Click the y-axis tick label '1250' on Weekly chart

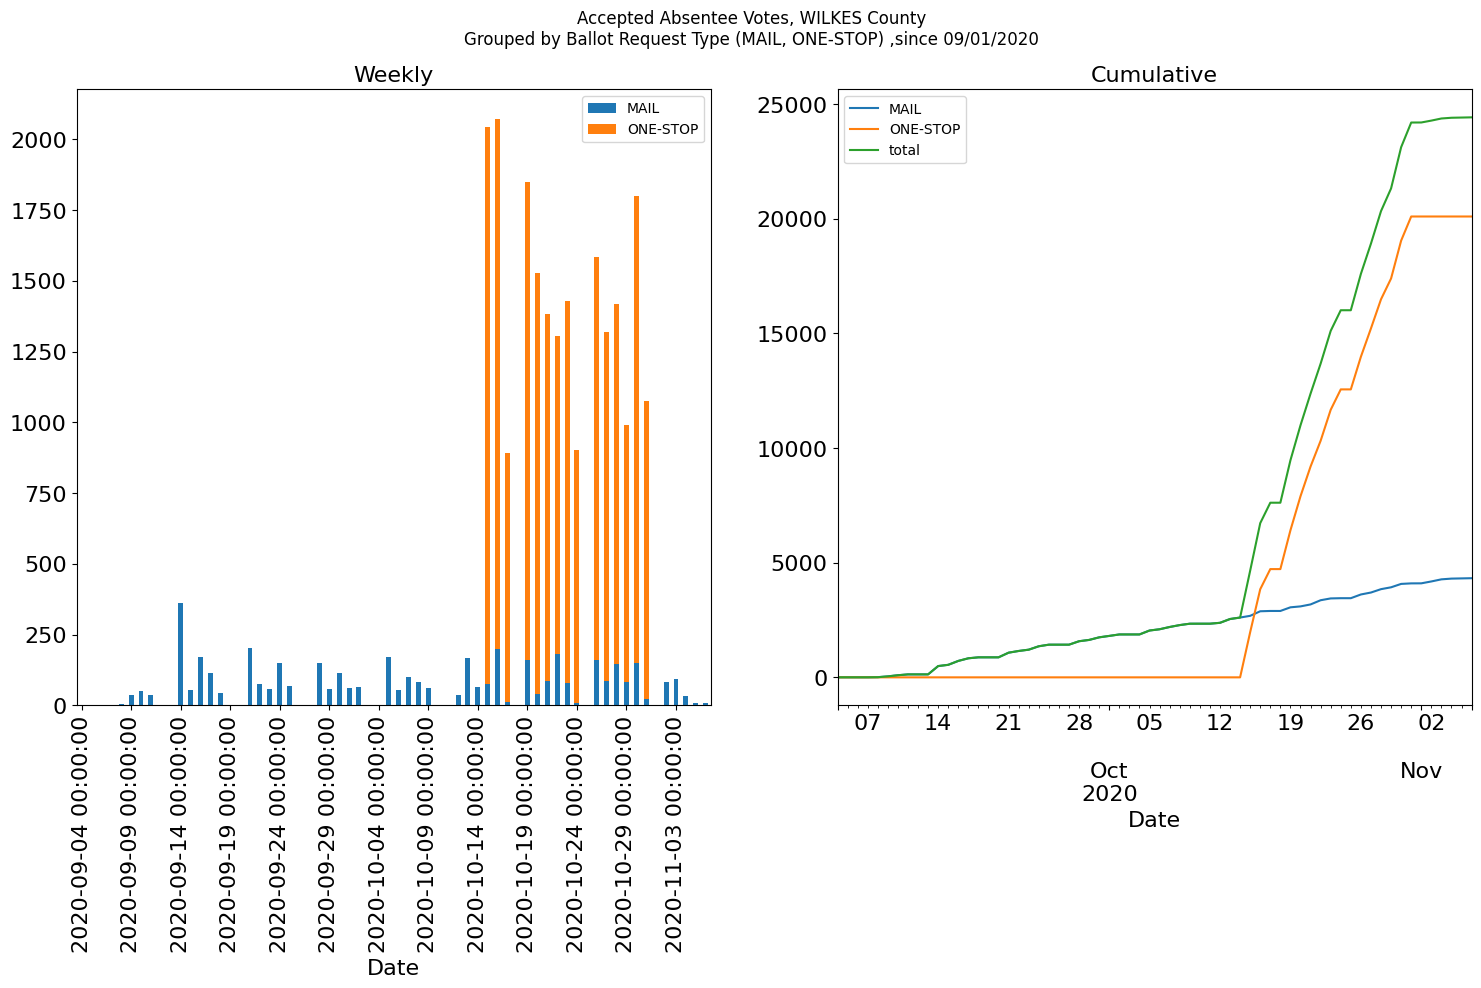point(38,353)
